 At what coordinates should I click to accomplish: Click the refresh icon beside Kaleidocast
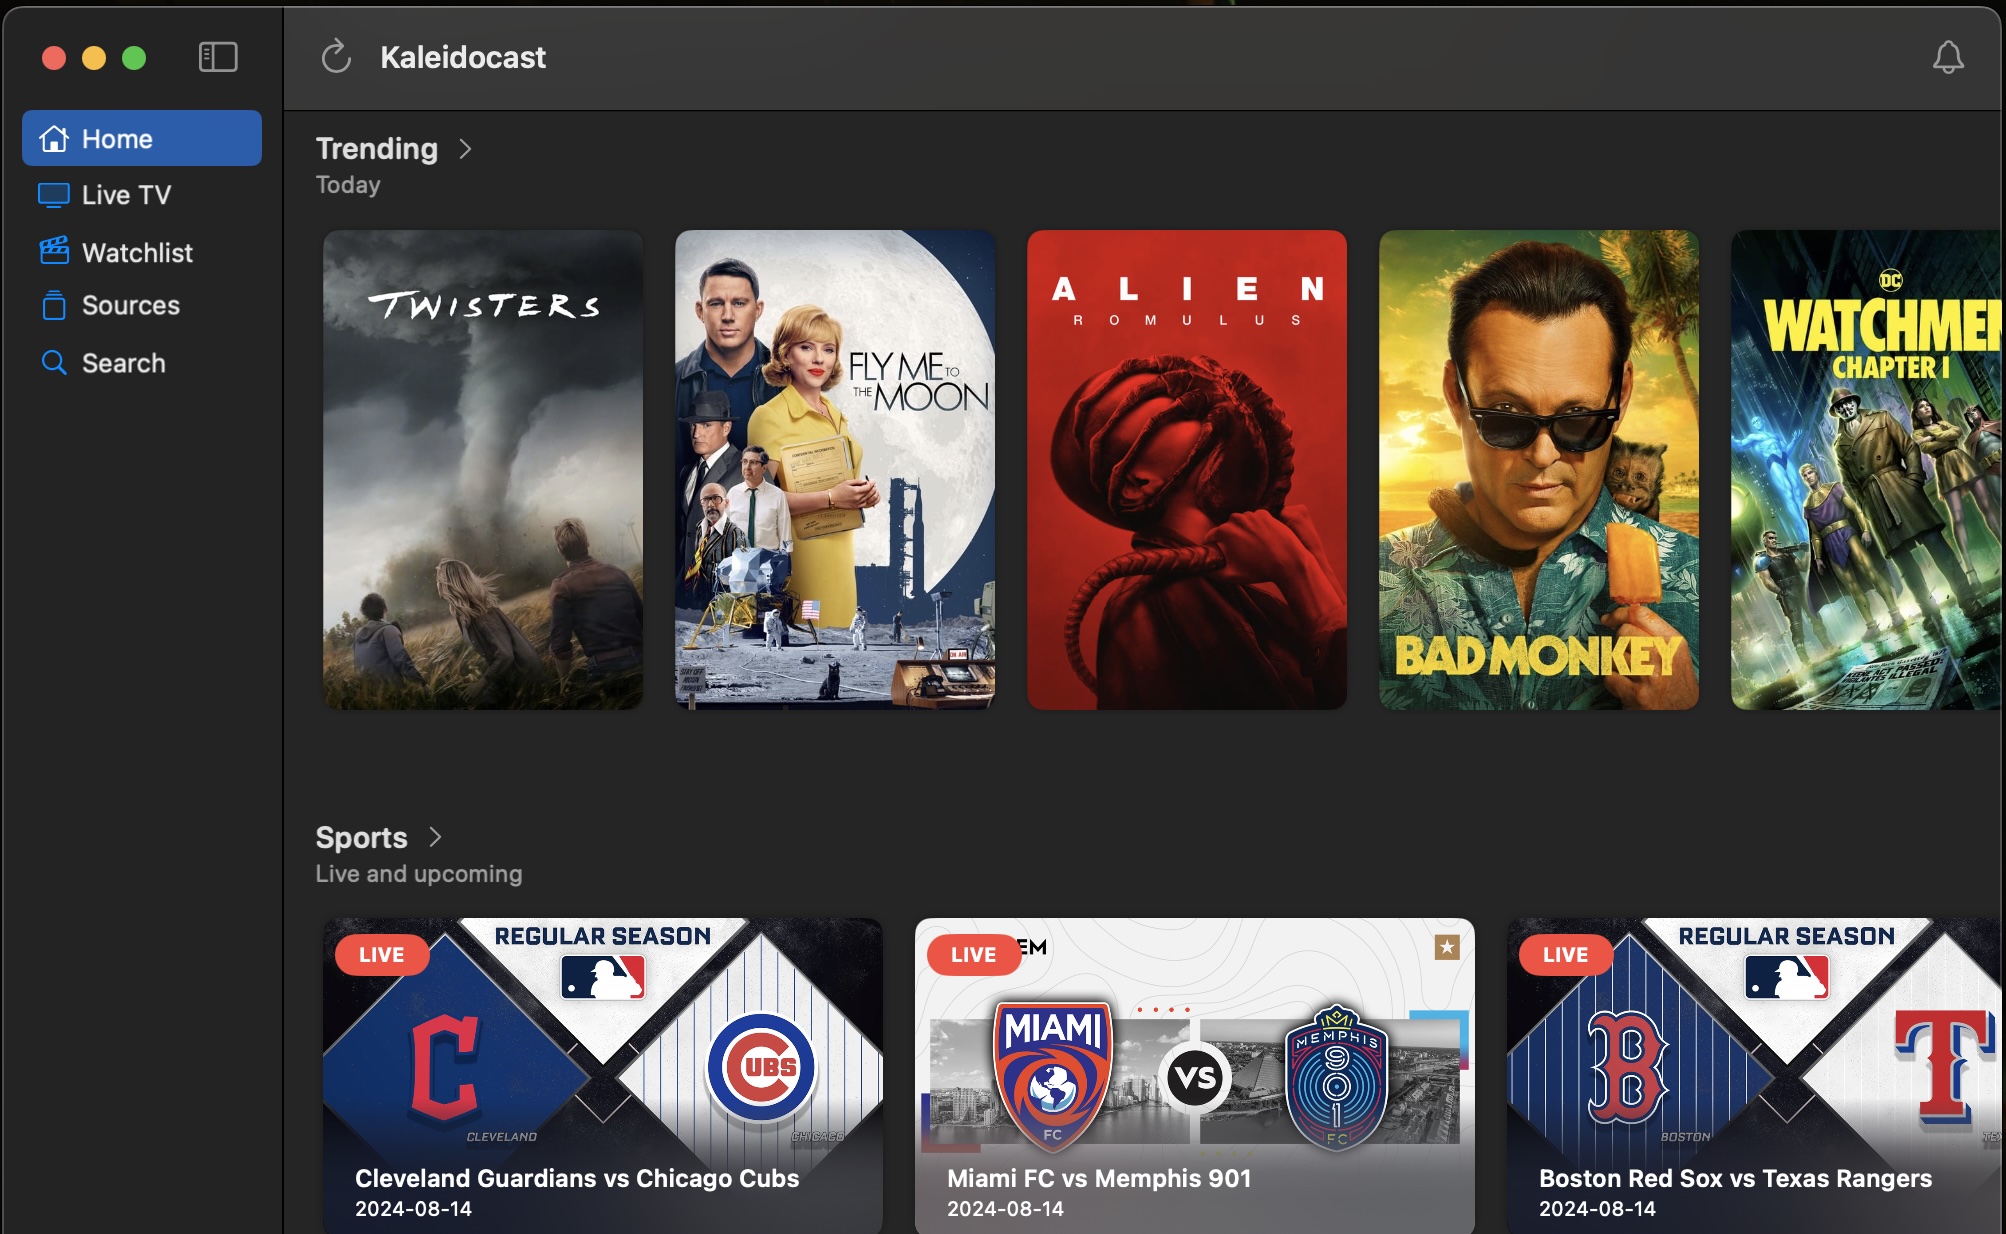336,57
